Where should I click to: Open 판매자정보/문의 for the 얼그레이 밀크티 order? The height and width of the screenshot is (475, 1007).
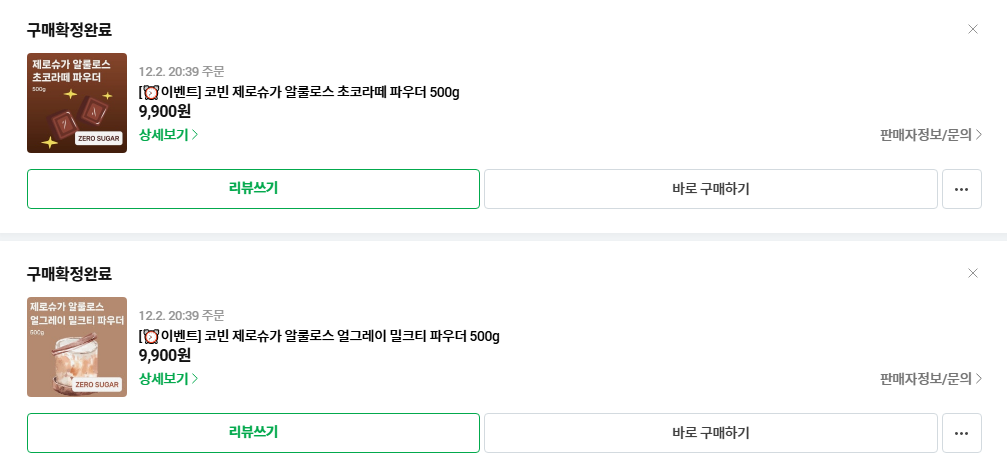[x=930, y=378]
